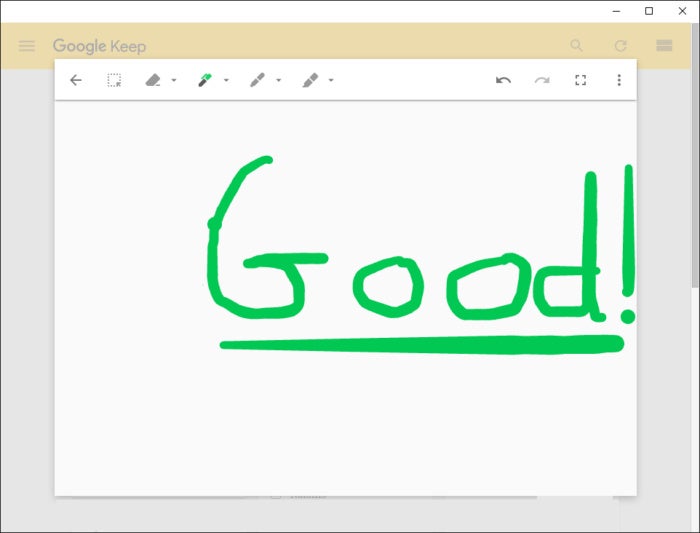
Task: Open search in Google Keep header
Action: tap(576, 46)
